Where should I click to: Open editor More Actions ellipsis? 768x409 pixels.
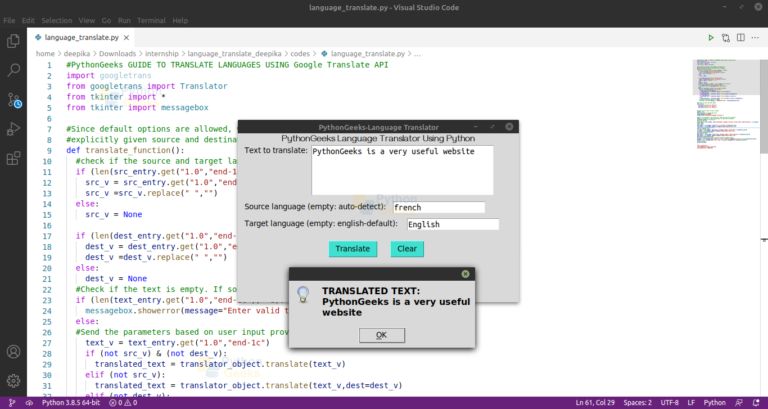755,38
